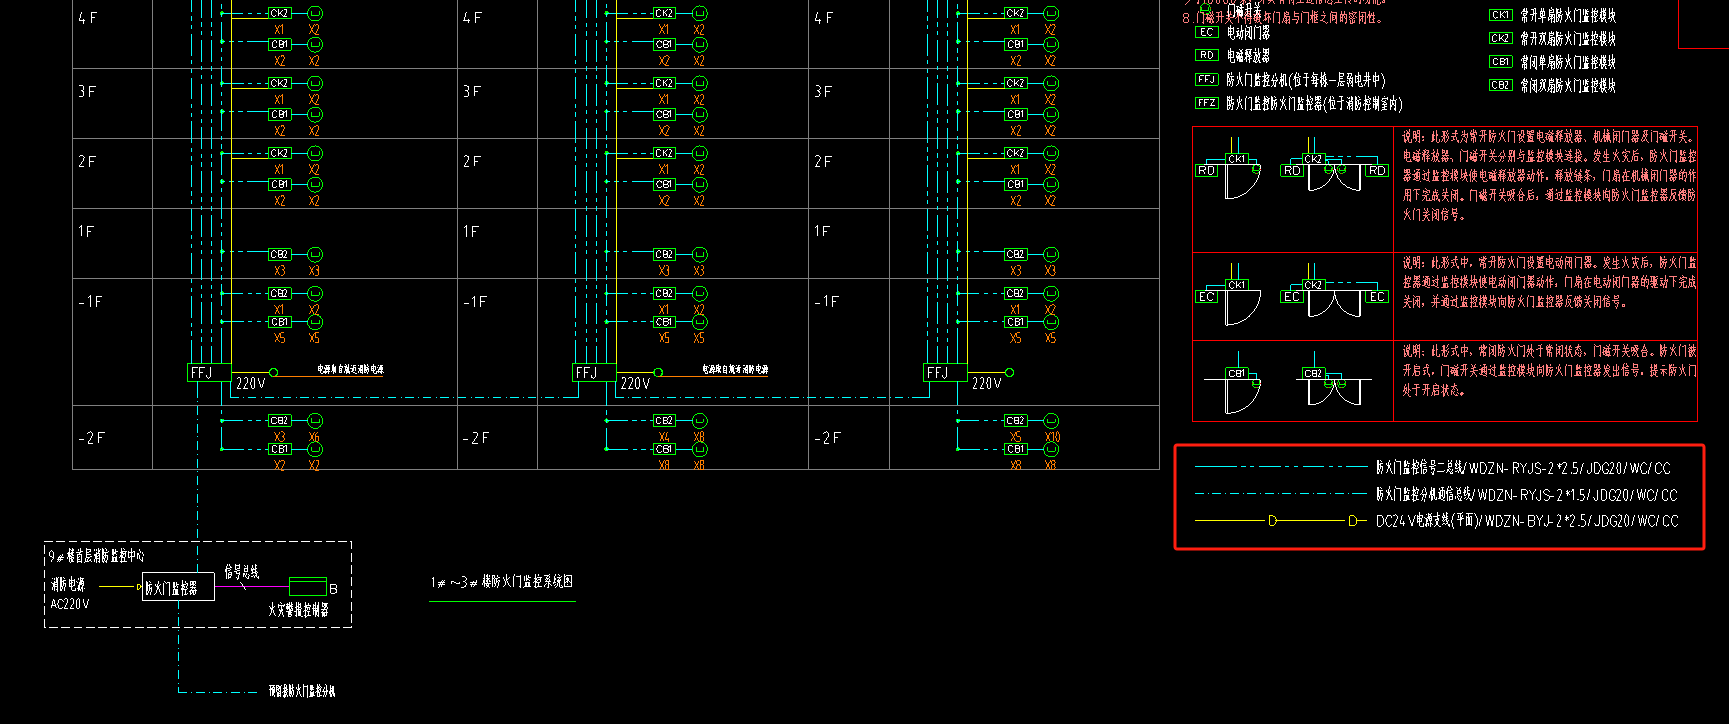Click the 220V label beside the right riser FFJ
1729x724 pixels.
[986, 383]
